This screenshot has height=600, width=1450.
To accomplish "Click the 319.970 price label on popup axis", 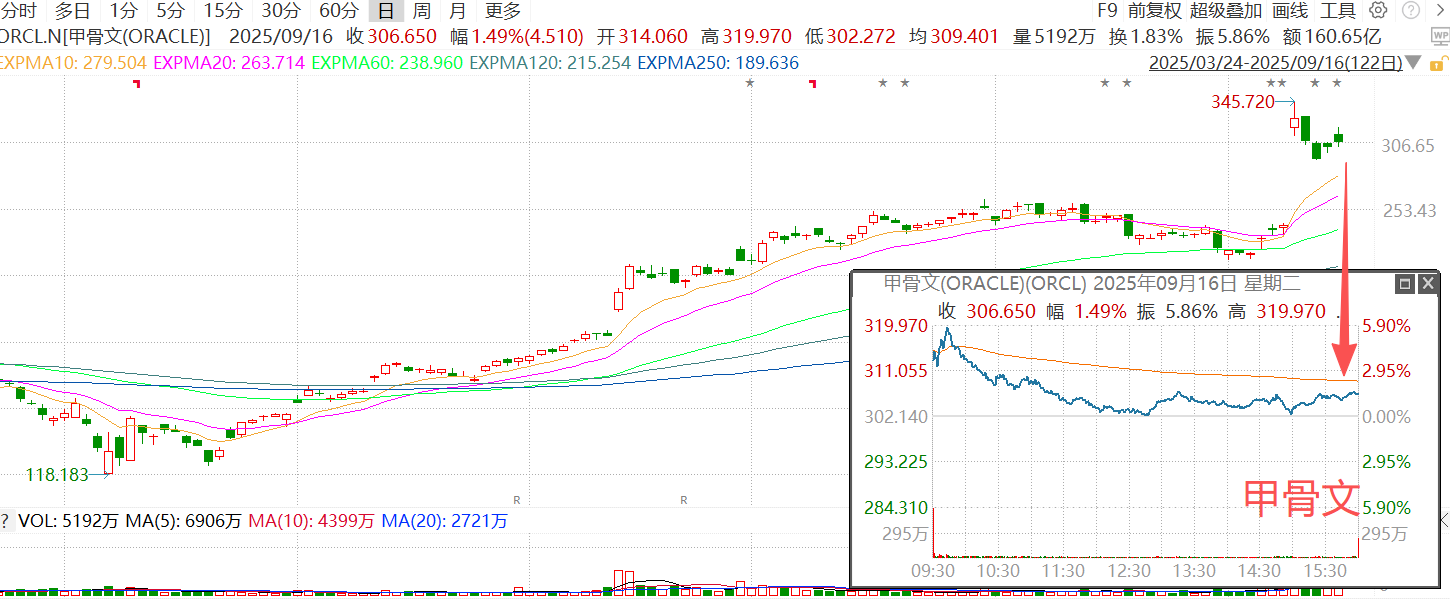I will coord(895,326).
